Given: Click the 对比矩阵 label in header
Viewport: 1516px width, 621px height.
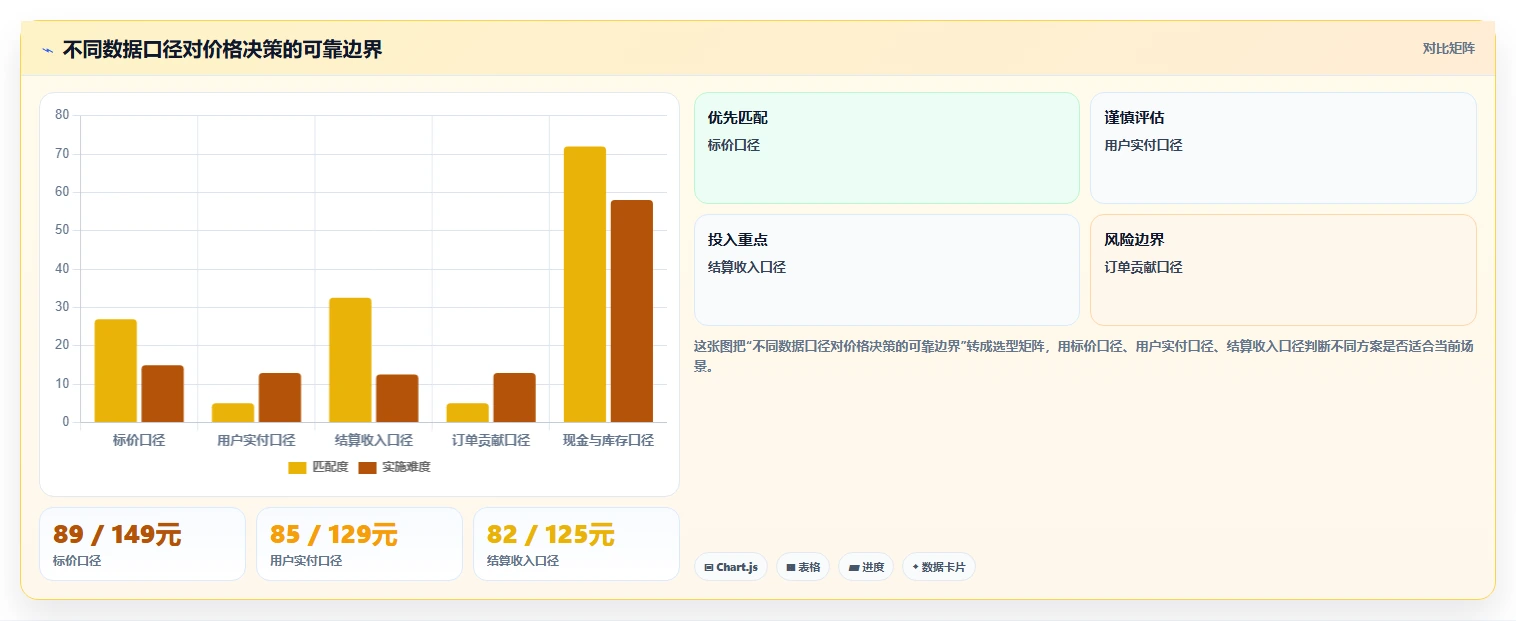Looking at the screenshot, I should click(x=1448, y=48).
